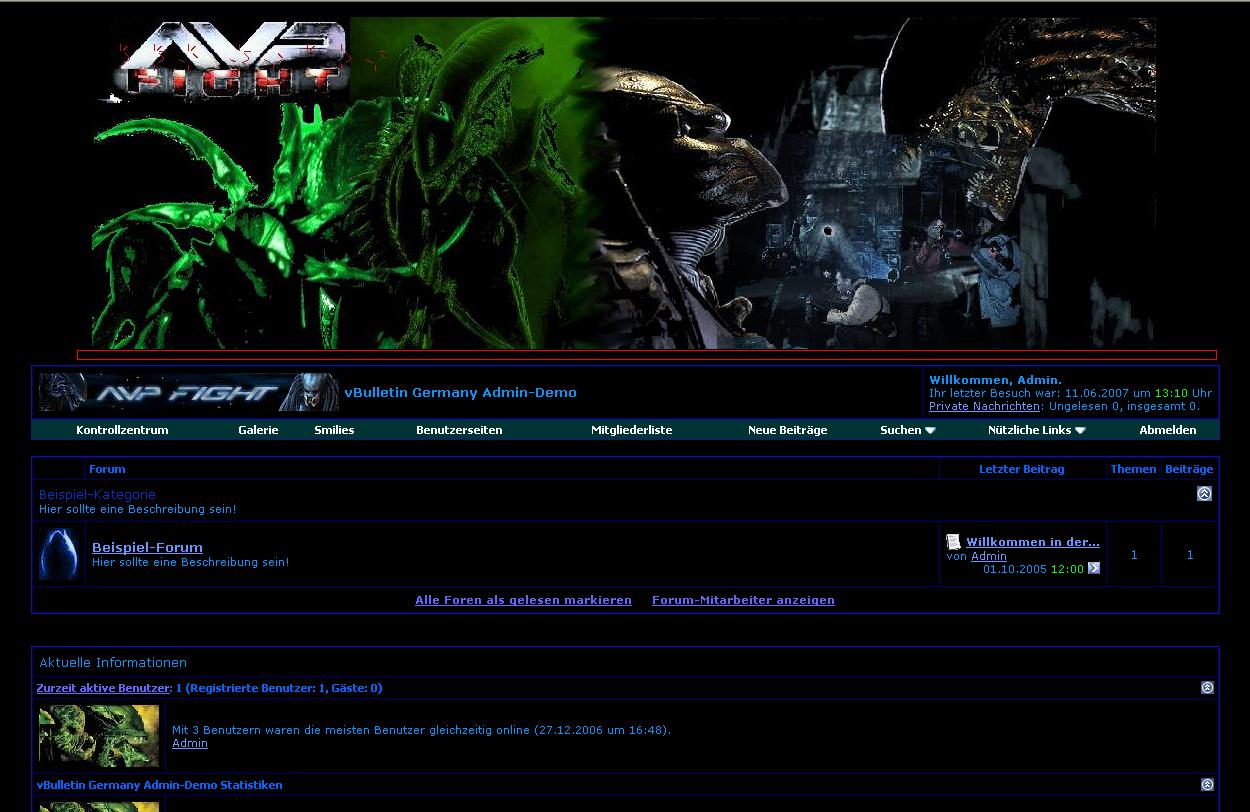Open the Zurzeit aktive Benutzer link
This screenshot has width=1250, height=812.
[103, 688]
